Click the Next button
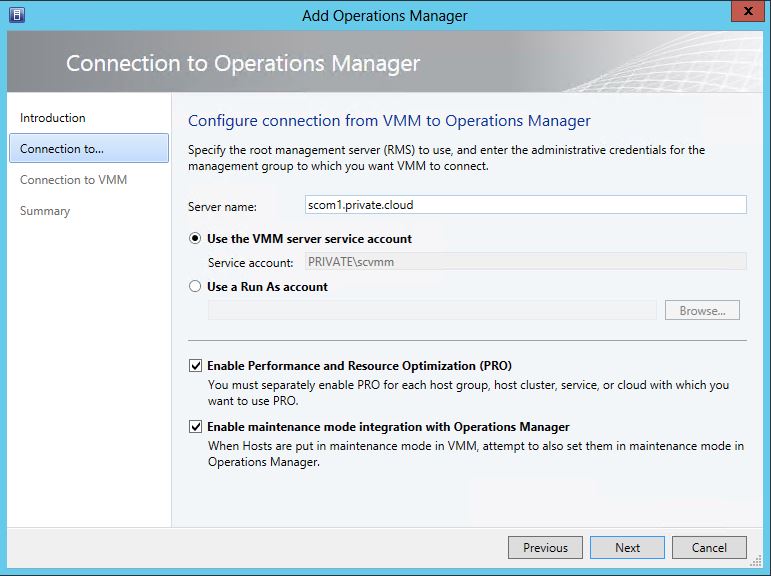The image size is (771, 576). pos(627,547)
